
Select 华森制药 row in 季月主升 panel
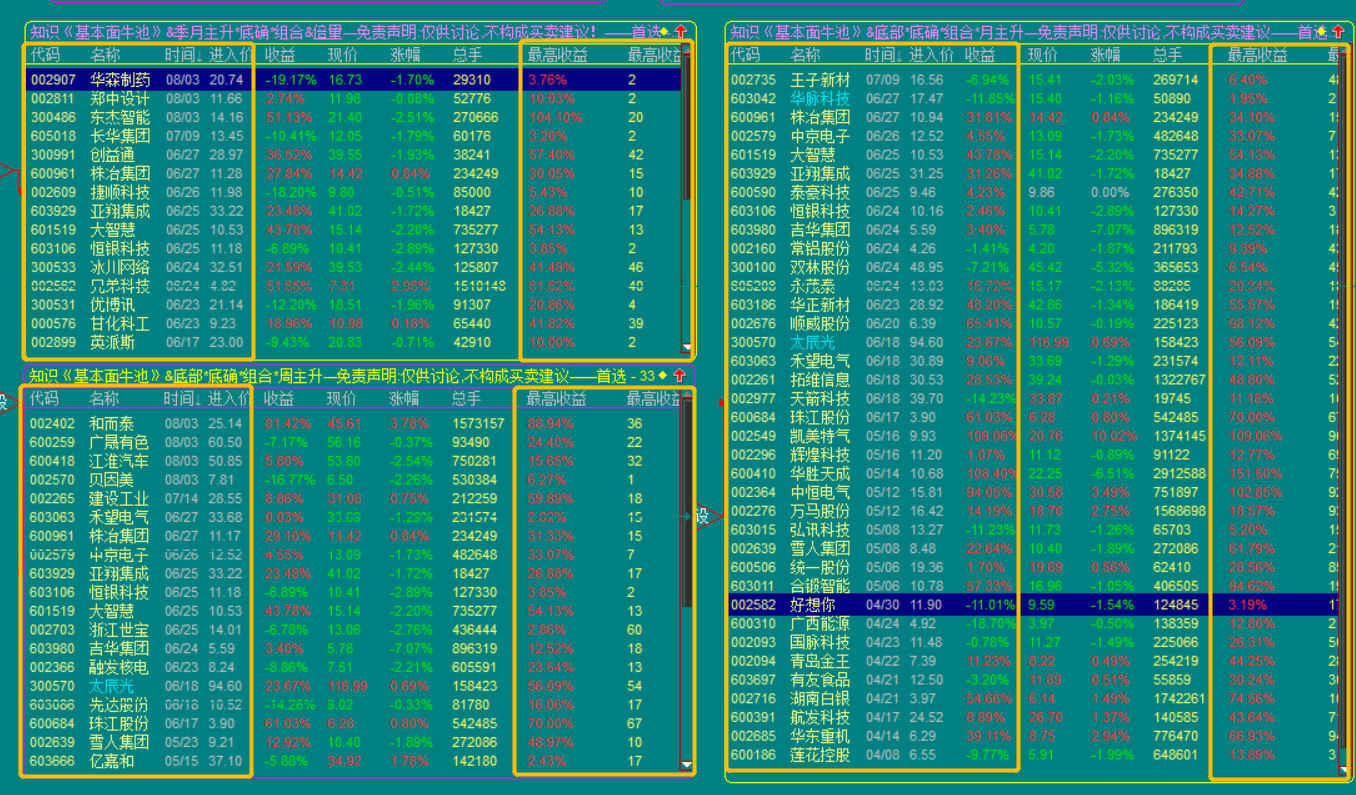coord(354,79)
